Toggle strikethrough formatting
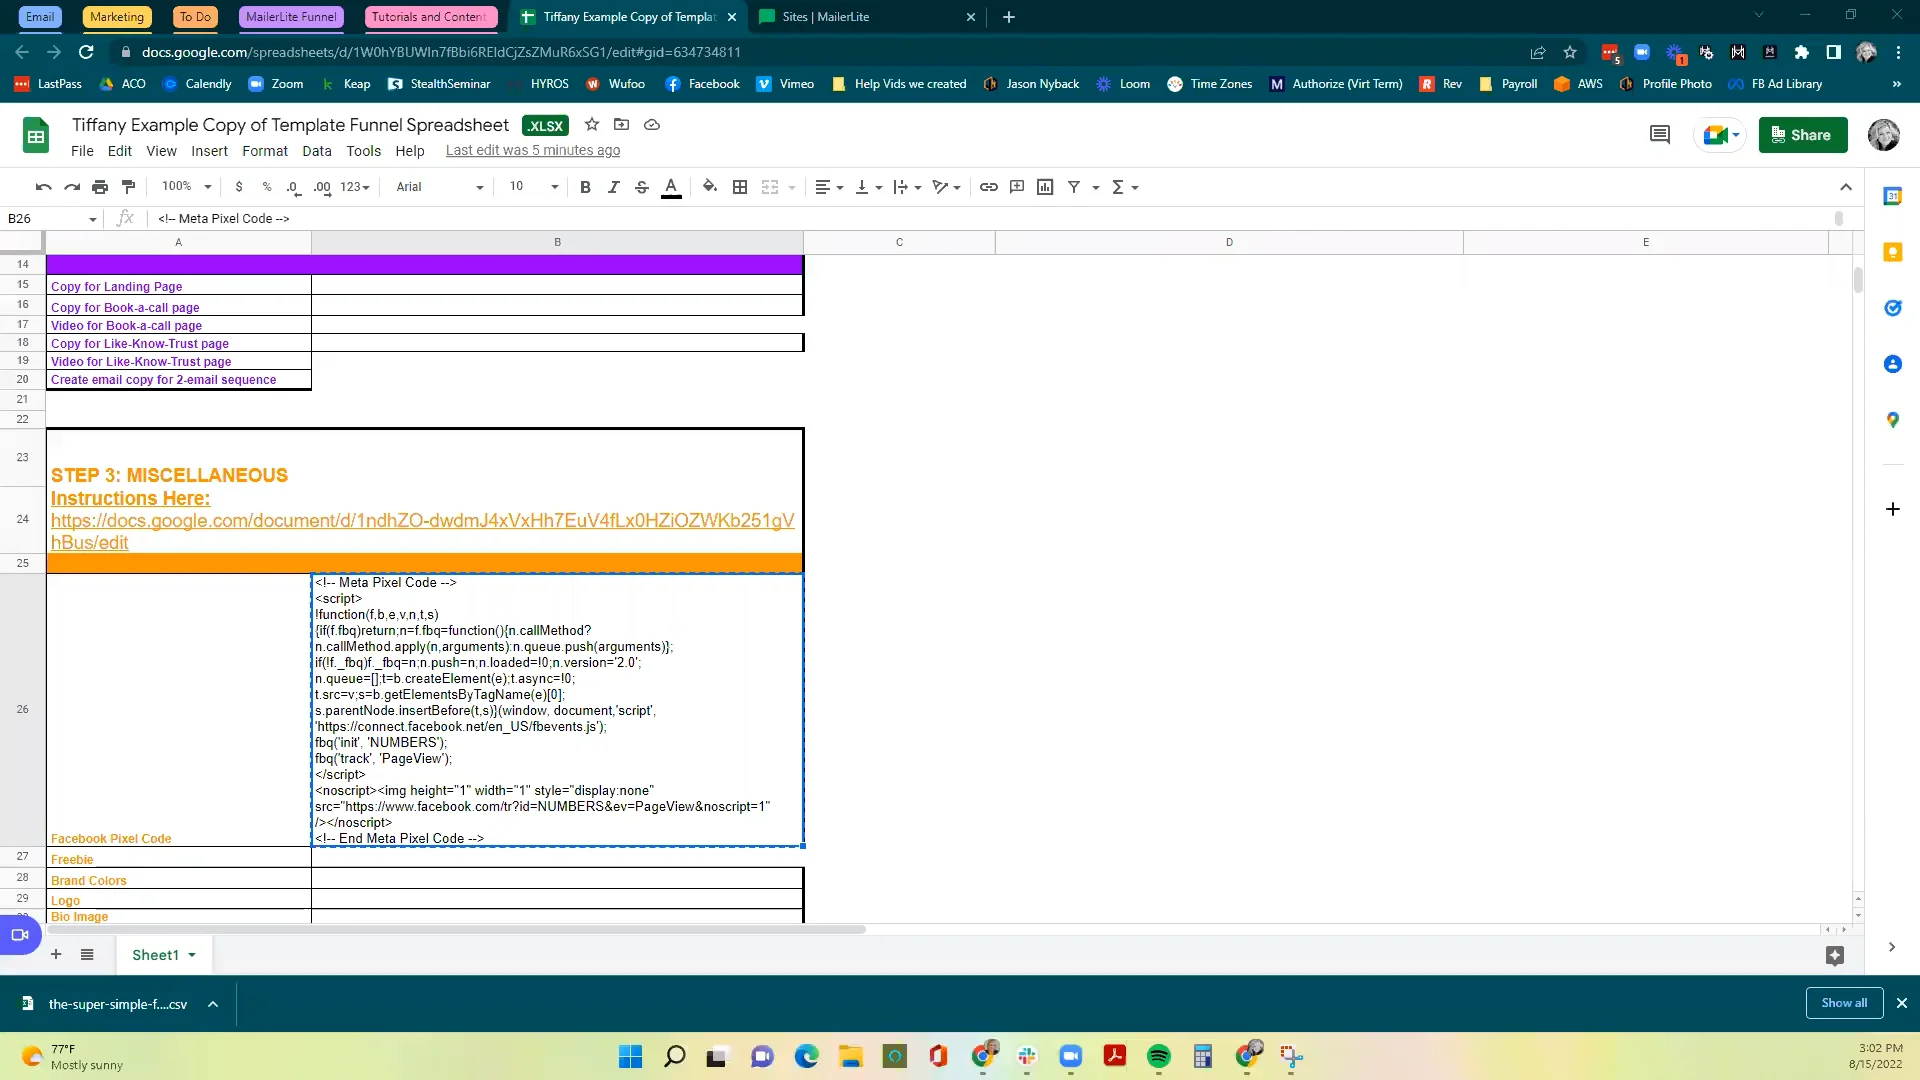 tap(642, 187)
